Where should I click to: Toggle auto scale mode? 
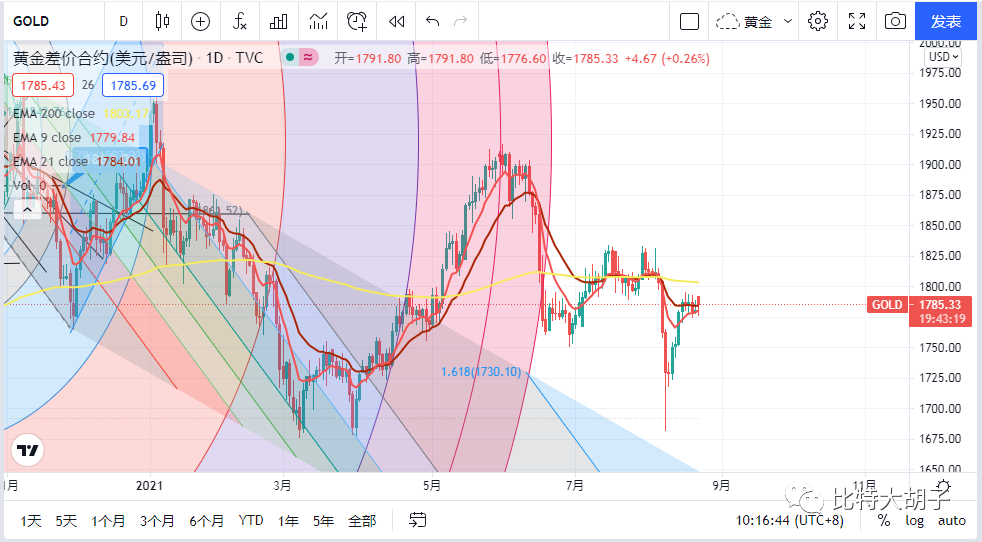[952, 521]
